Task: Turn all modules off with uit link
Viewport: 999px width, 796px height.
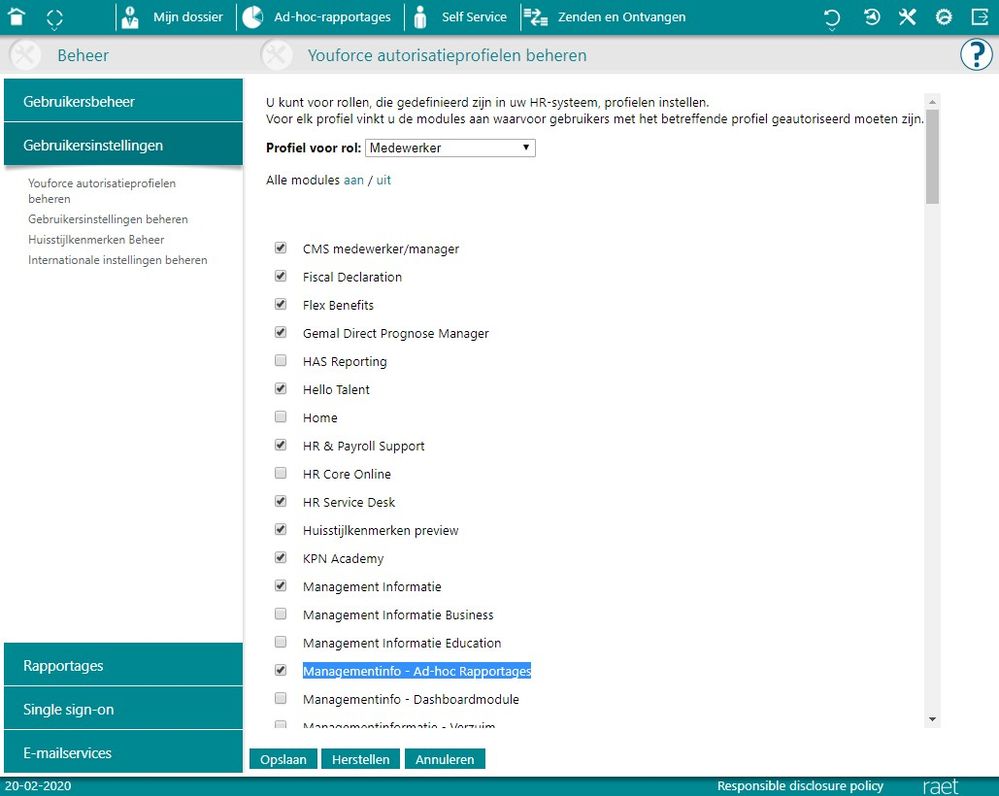Action: tap(383, 180)
